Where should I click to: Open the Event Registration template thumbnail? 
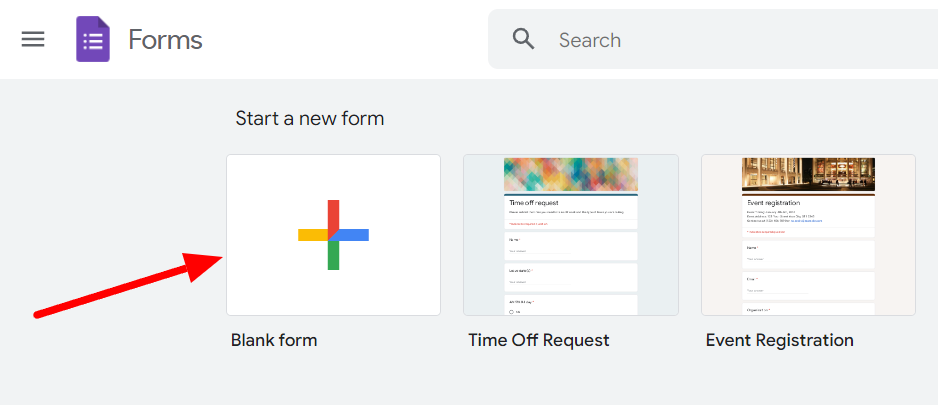point(808,235)
